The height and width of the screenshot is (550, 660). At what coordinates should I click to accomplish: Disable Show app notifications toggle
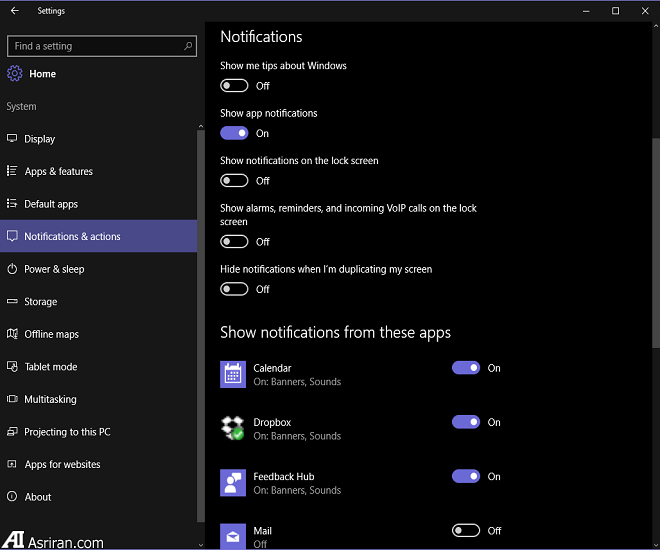pos(234,133)
